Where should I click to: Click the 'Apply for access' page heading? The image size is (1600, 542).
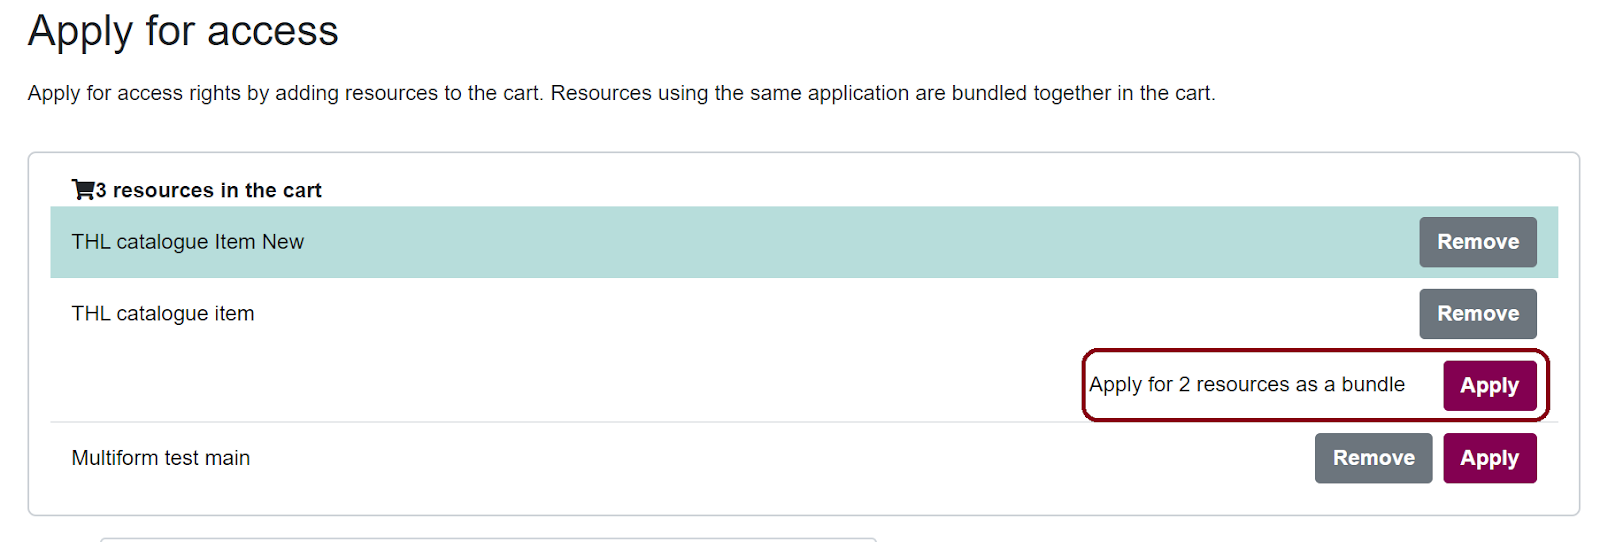click(x=183, y=31)
